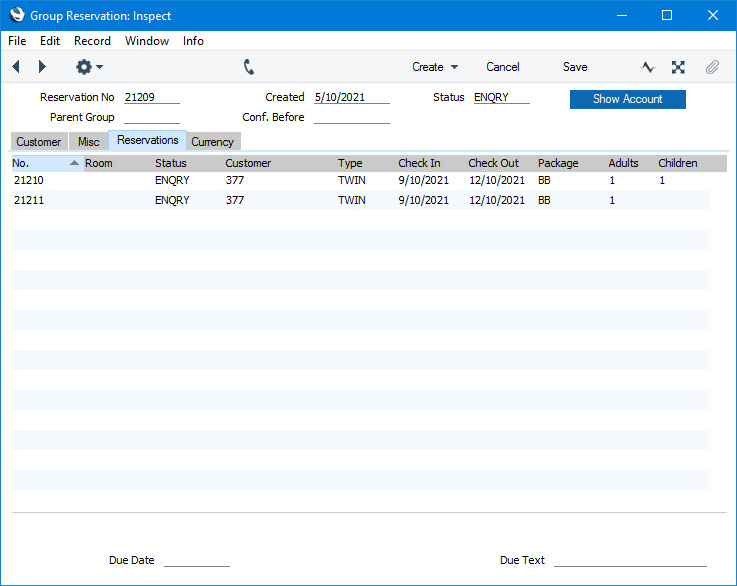
Task: Click the Save button
Action: coord(575,67)
